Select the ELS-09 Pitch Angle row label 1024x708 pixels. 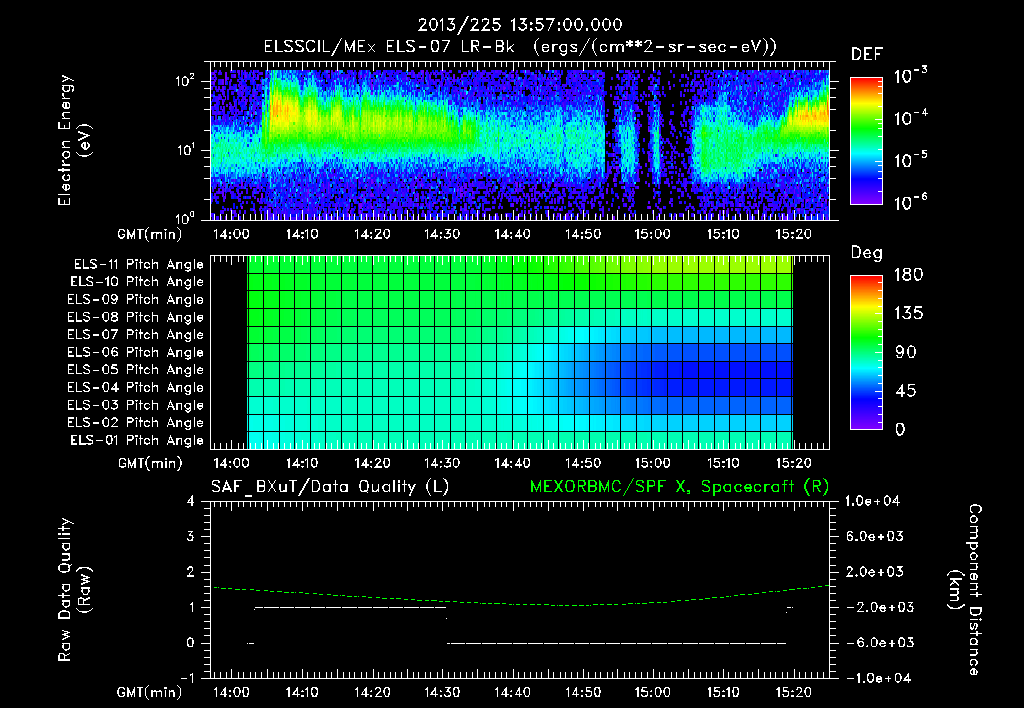coord(136,300)
